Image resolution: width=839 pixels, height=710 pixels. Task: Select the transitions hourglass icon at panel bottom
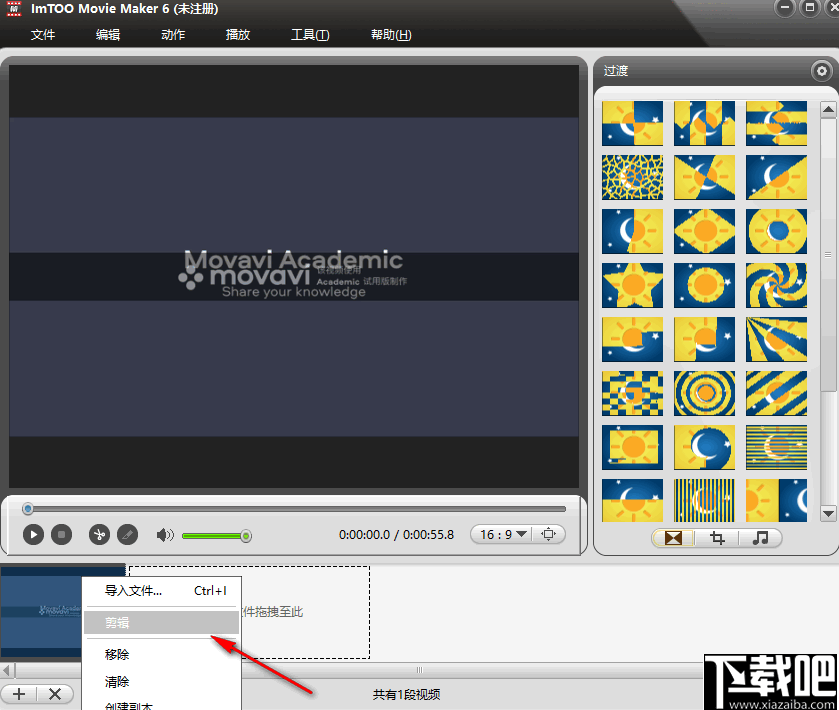(671, 538)
